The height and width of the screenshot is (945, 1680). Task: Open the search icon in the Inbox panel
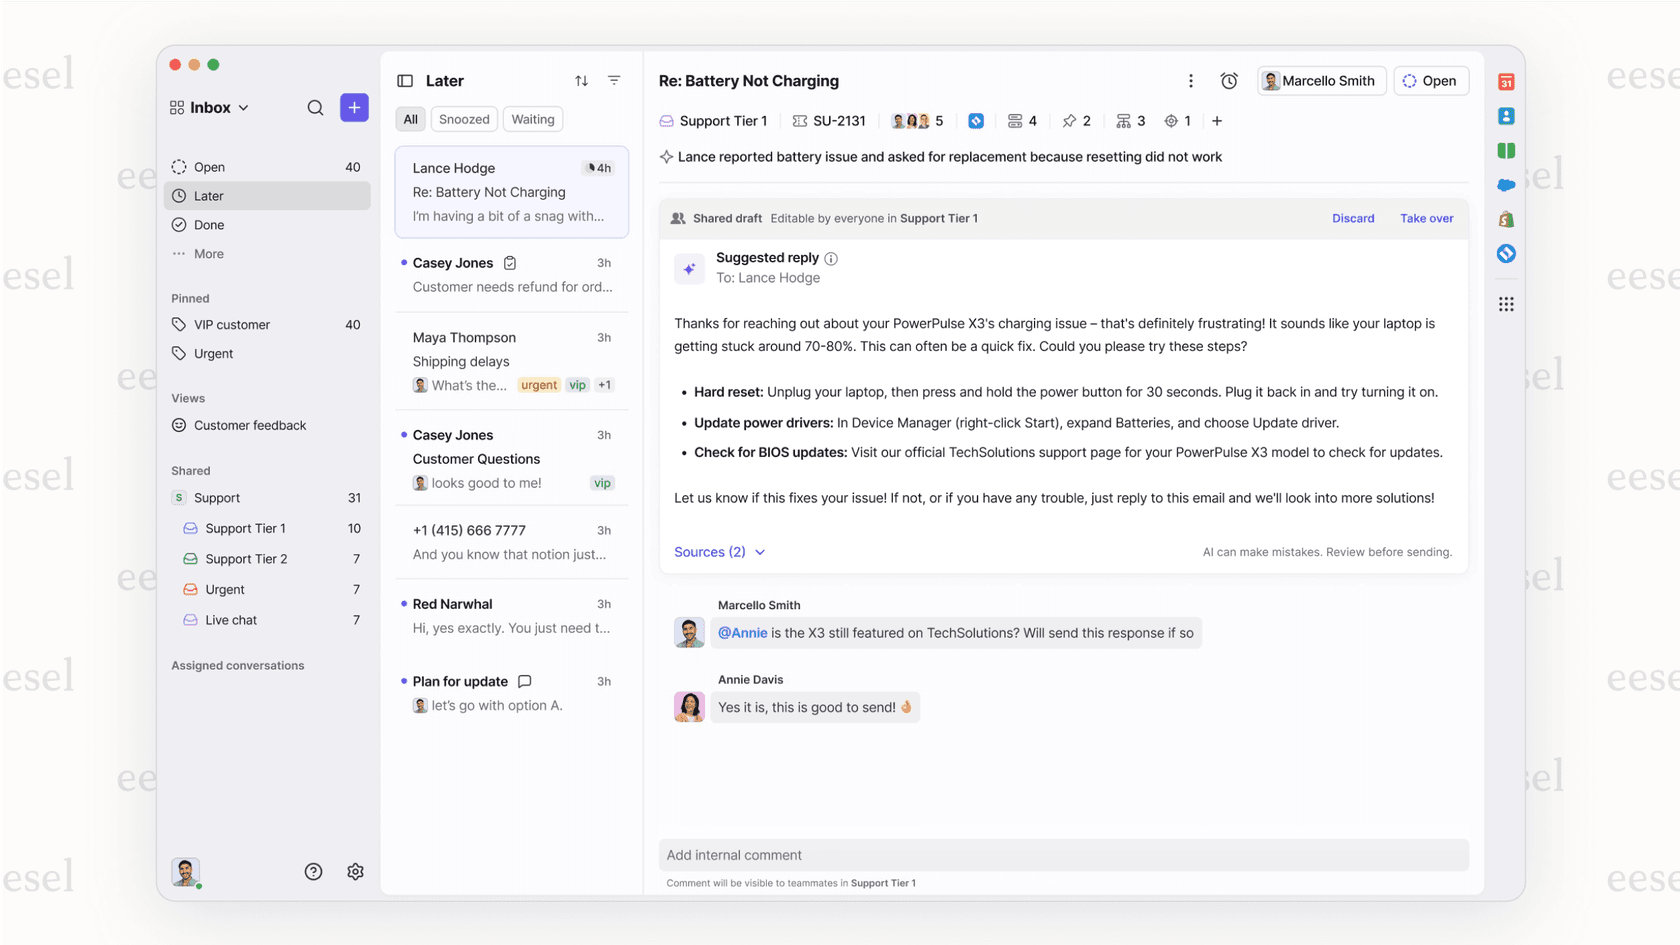315,107
